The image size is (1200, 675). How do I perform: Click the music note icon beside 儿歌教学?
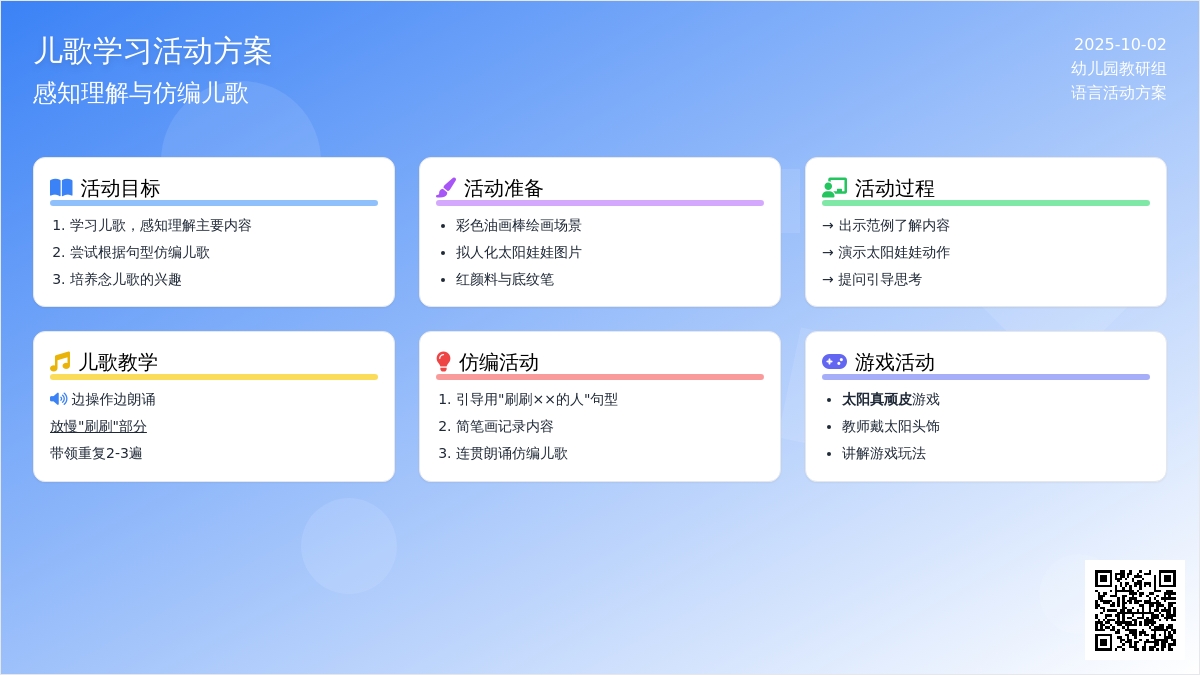(x=60, y=362)
